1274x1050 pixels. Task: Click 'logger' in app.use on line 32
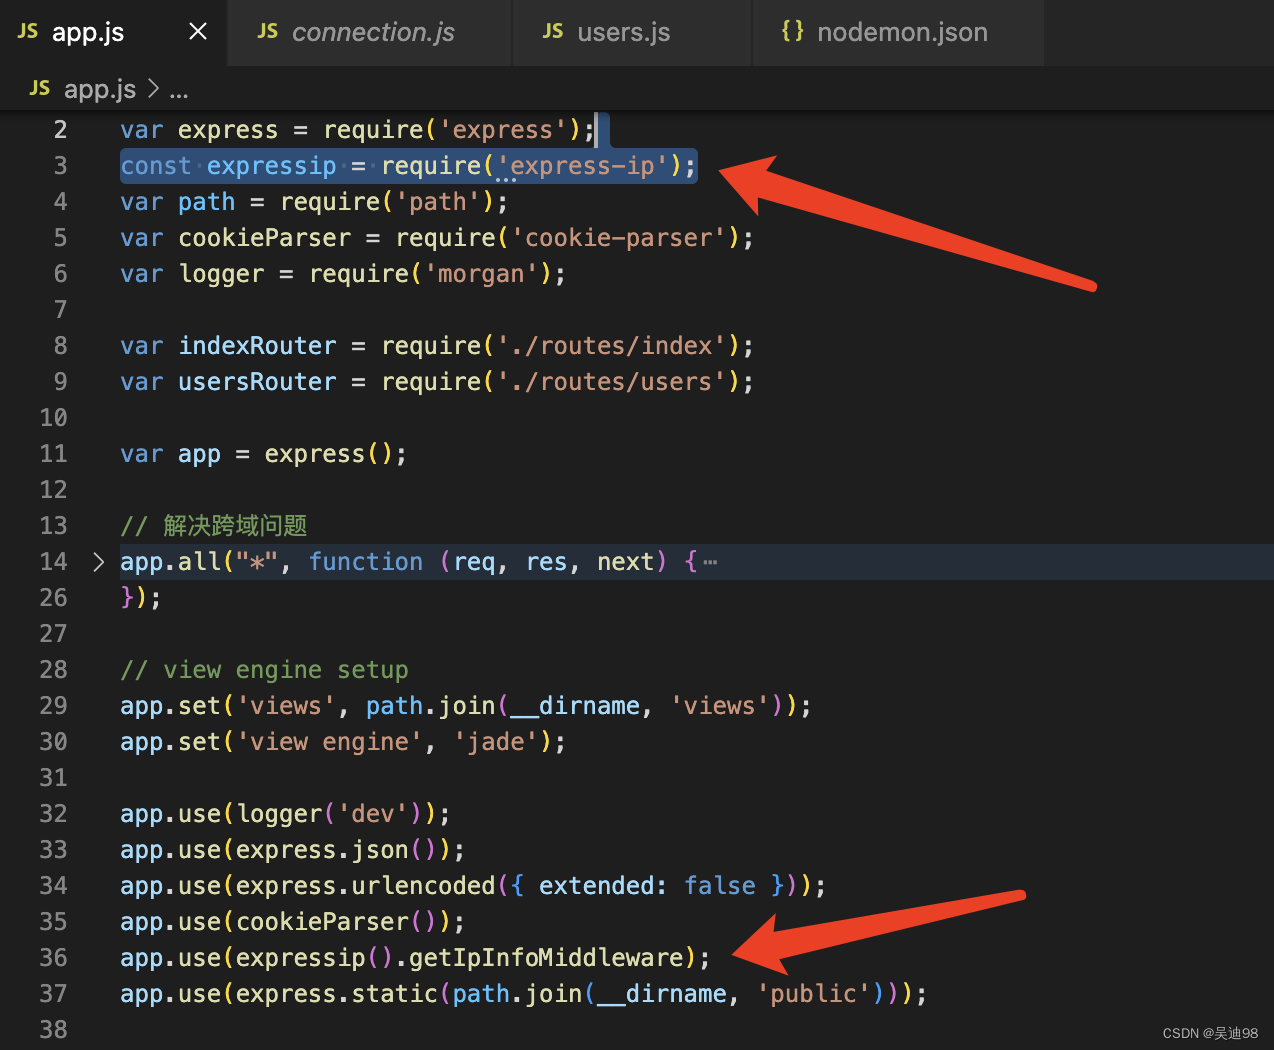pyautogui.click(x=280, y=814)
